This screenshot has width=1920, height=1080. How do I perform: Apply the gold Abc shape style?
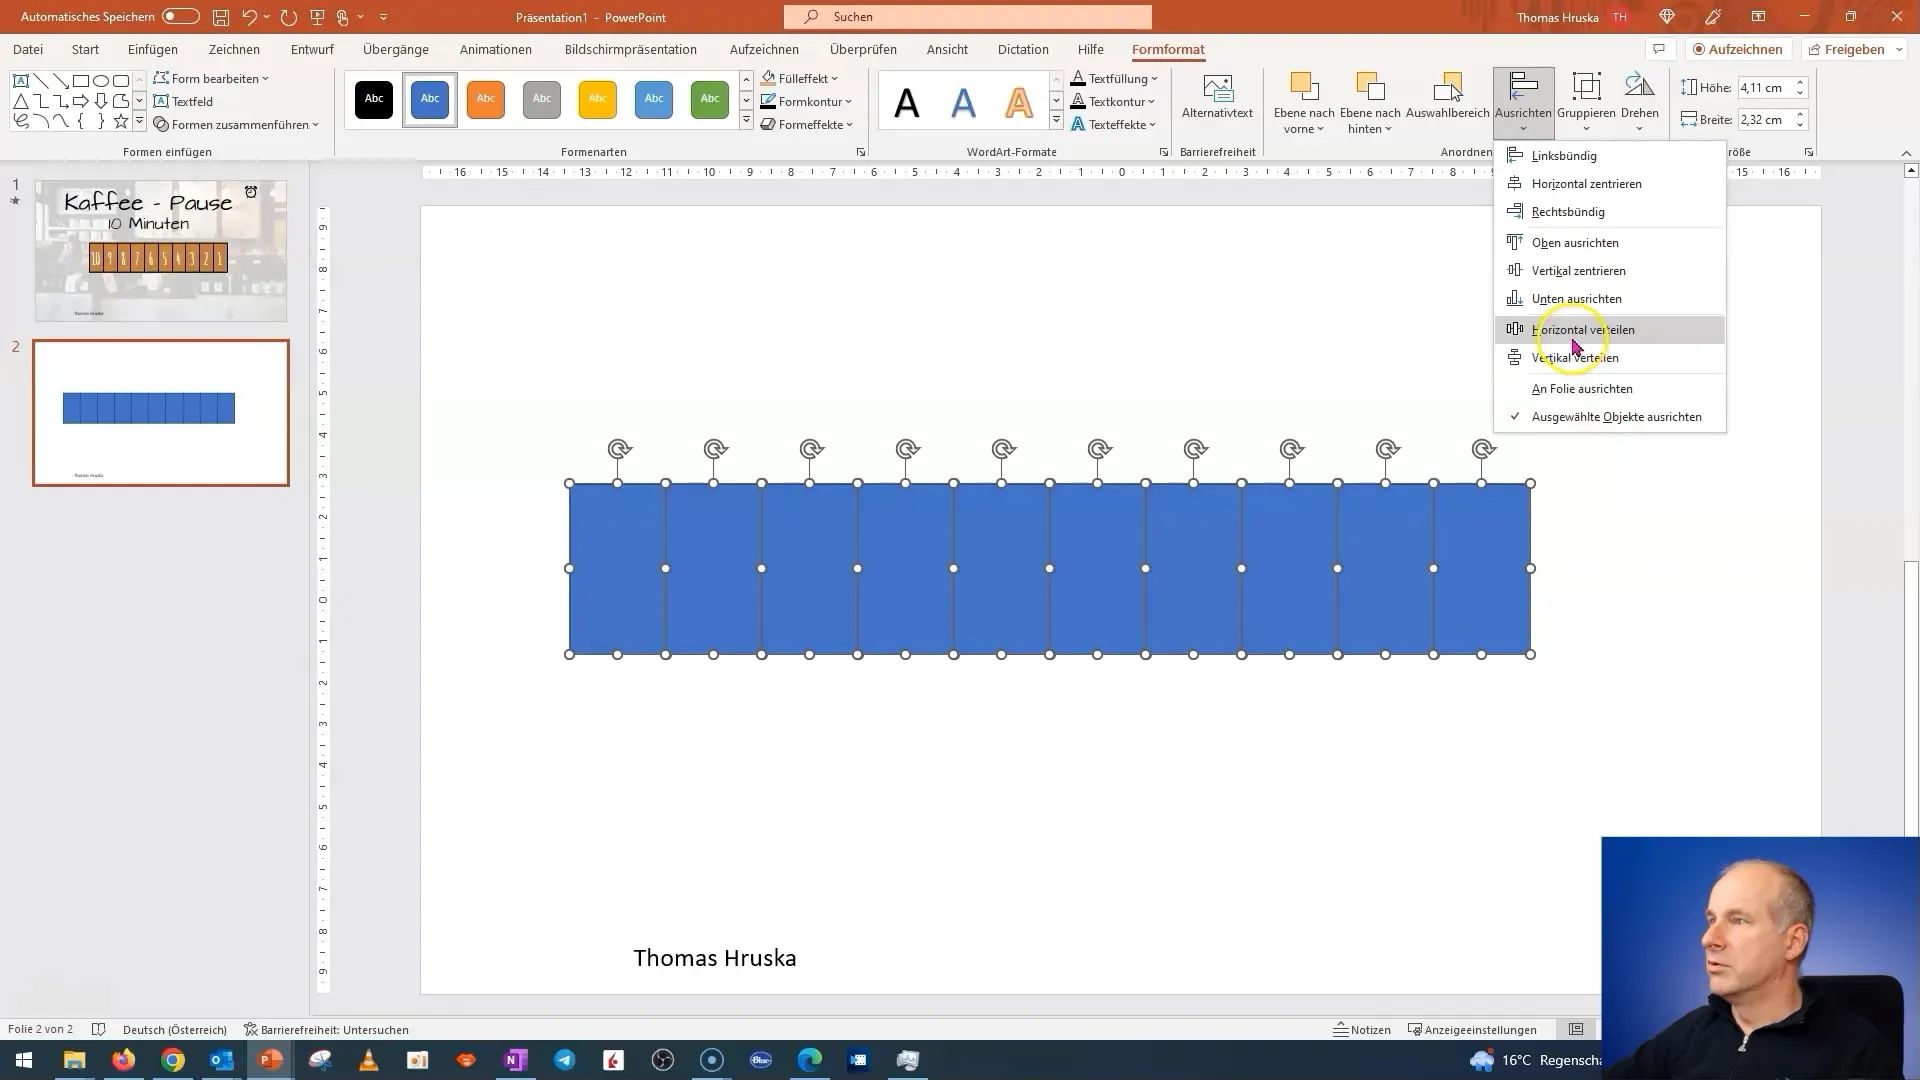click(x=598, y=99)
